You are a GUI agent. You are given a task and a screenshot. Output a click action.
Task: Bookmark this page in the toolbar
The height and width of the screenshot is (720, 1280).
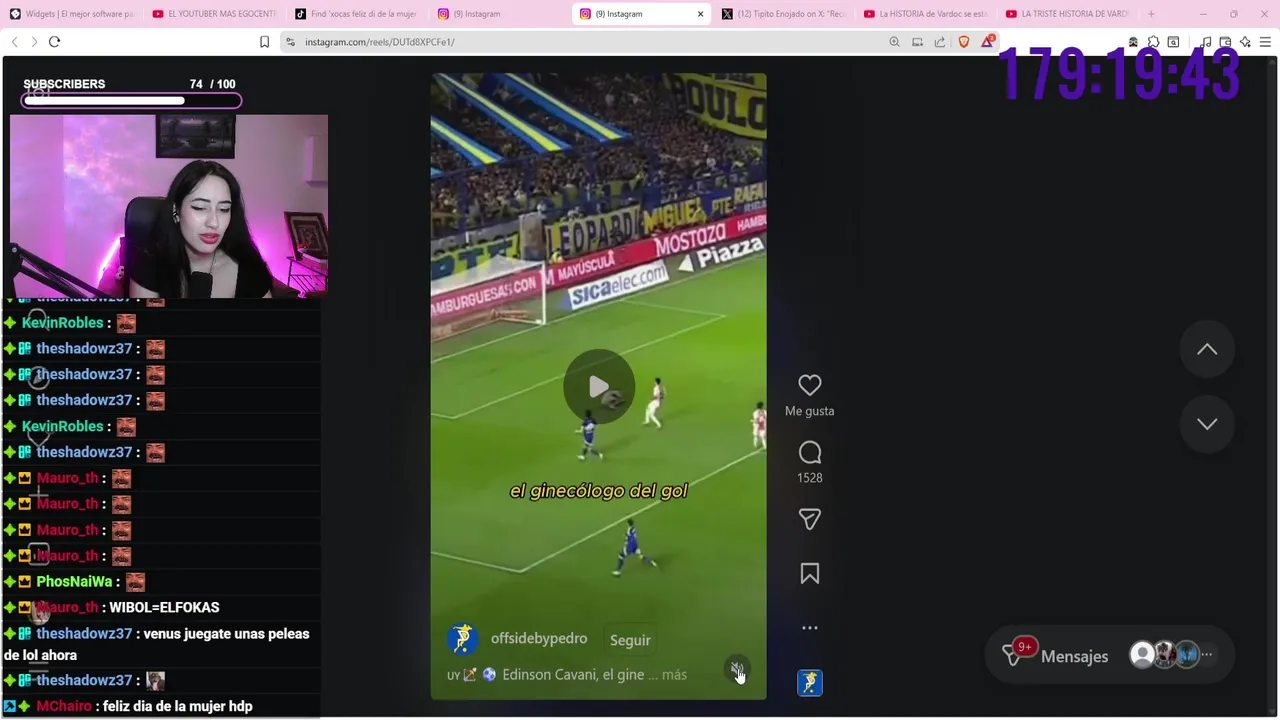coord(264,42)
